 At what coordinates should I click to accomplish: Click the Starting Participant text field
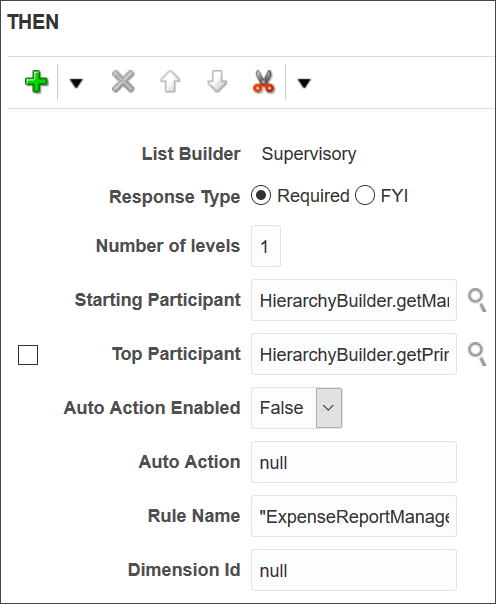[354, 300]
